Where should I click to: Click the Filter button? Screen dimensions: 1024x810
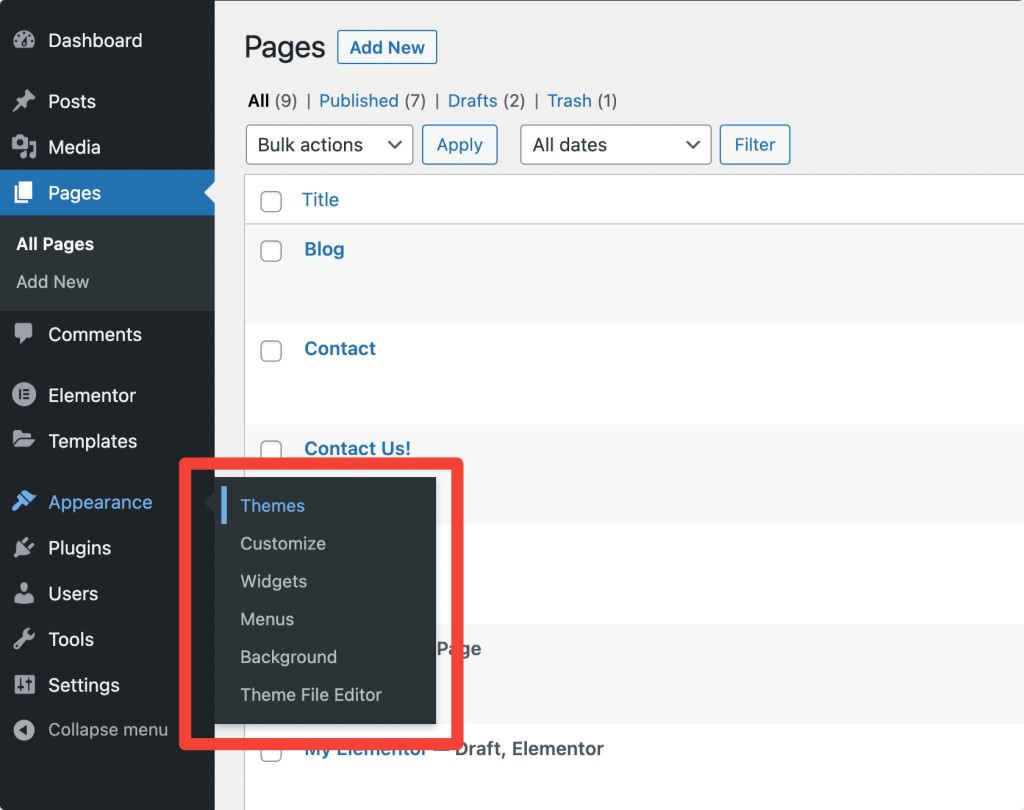tap(754, 144)
